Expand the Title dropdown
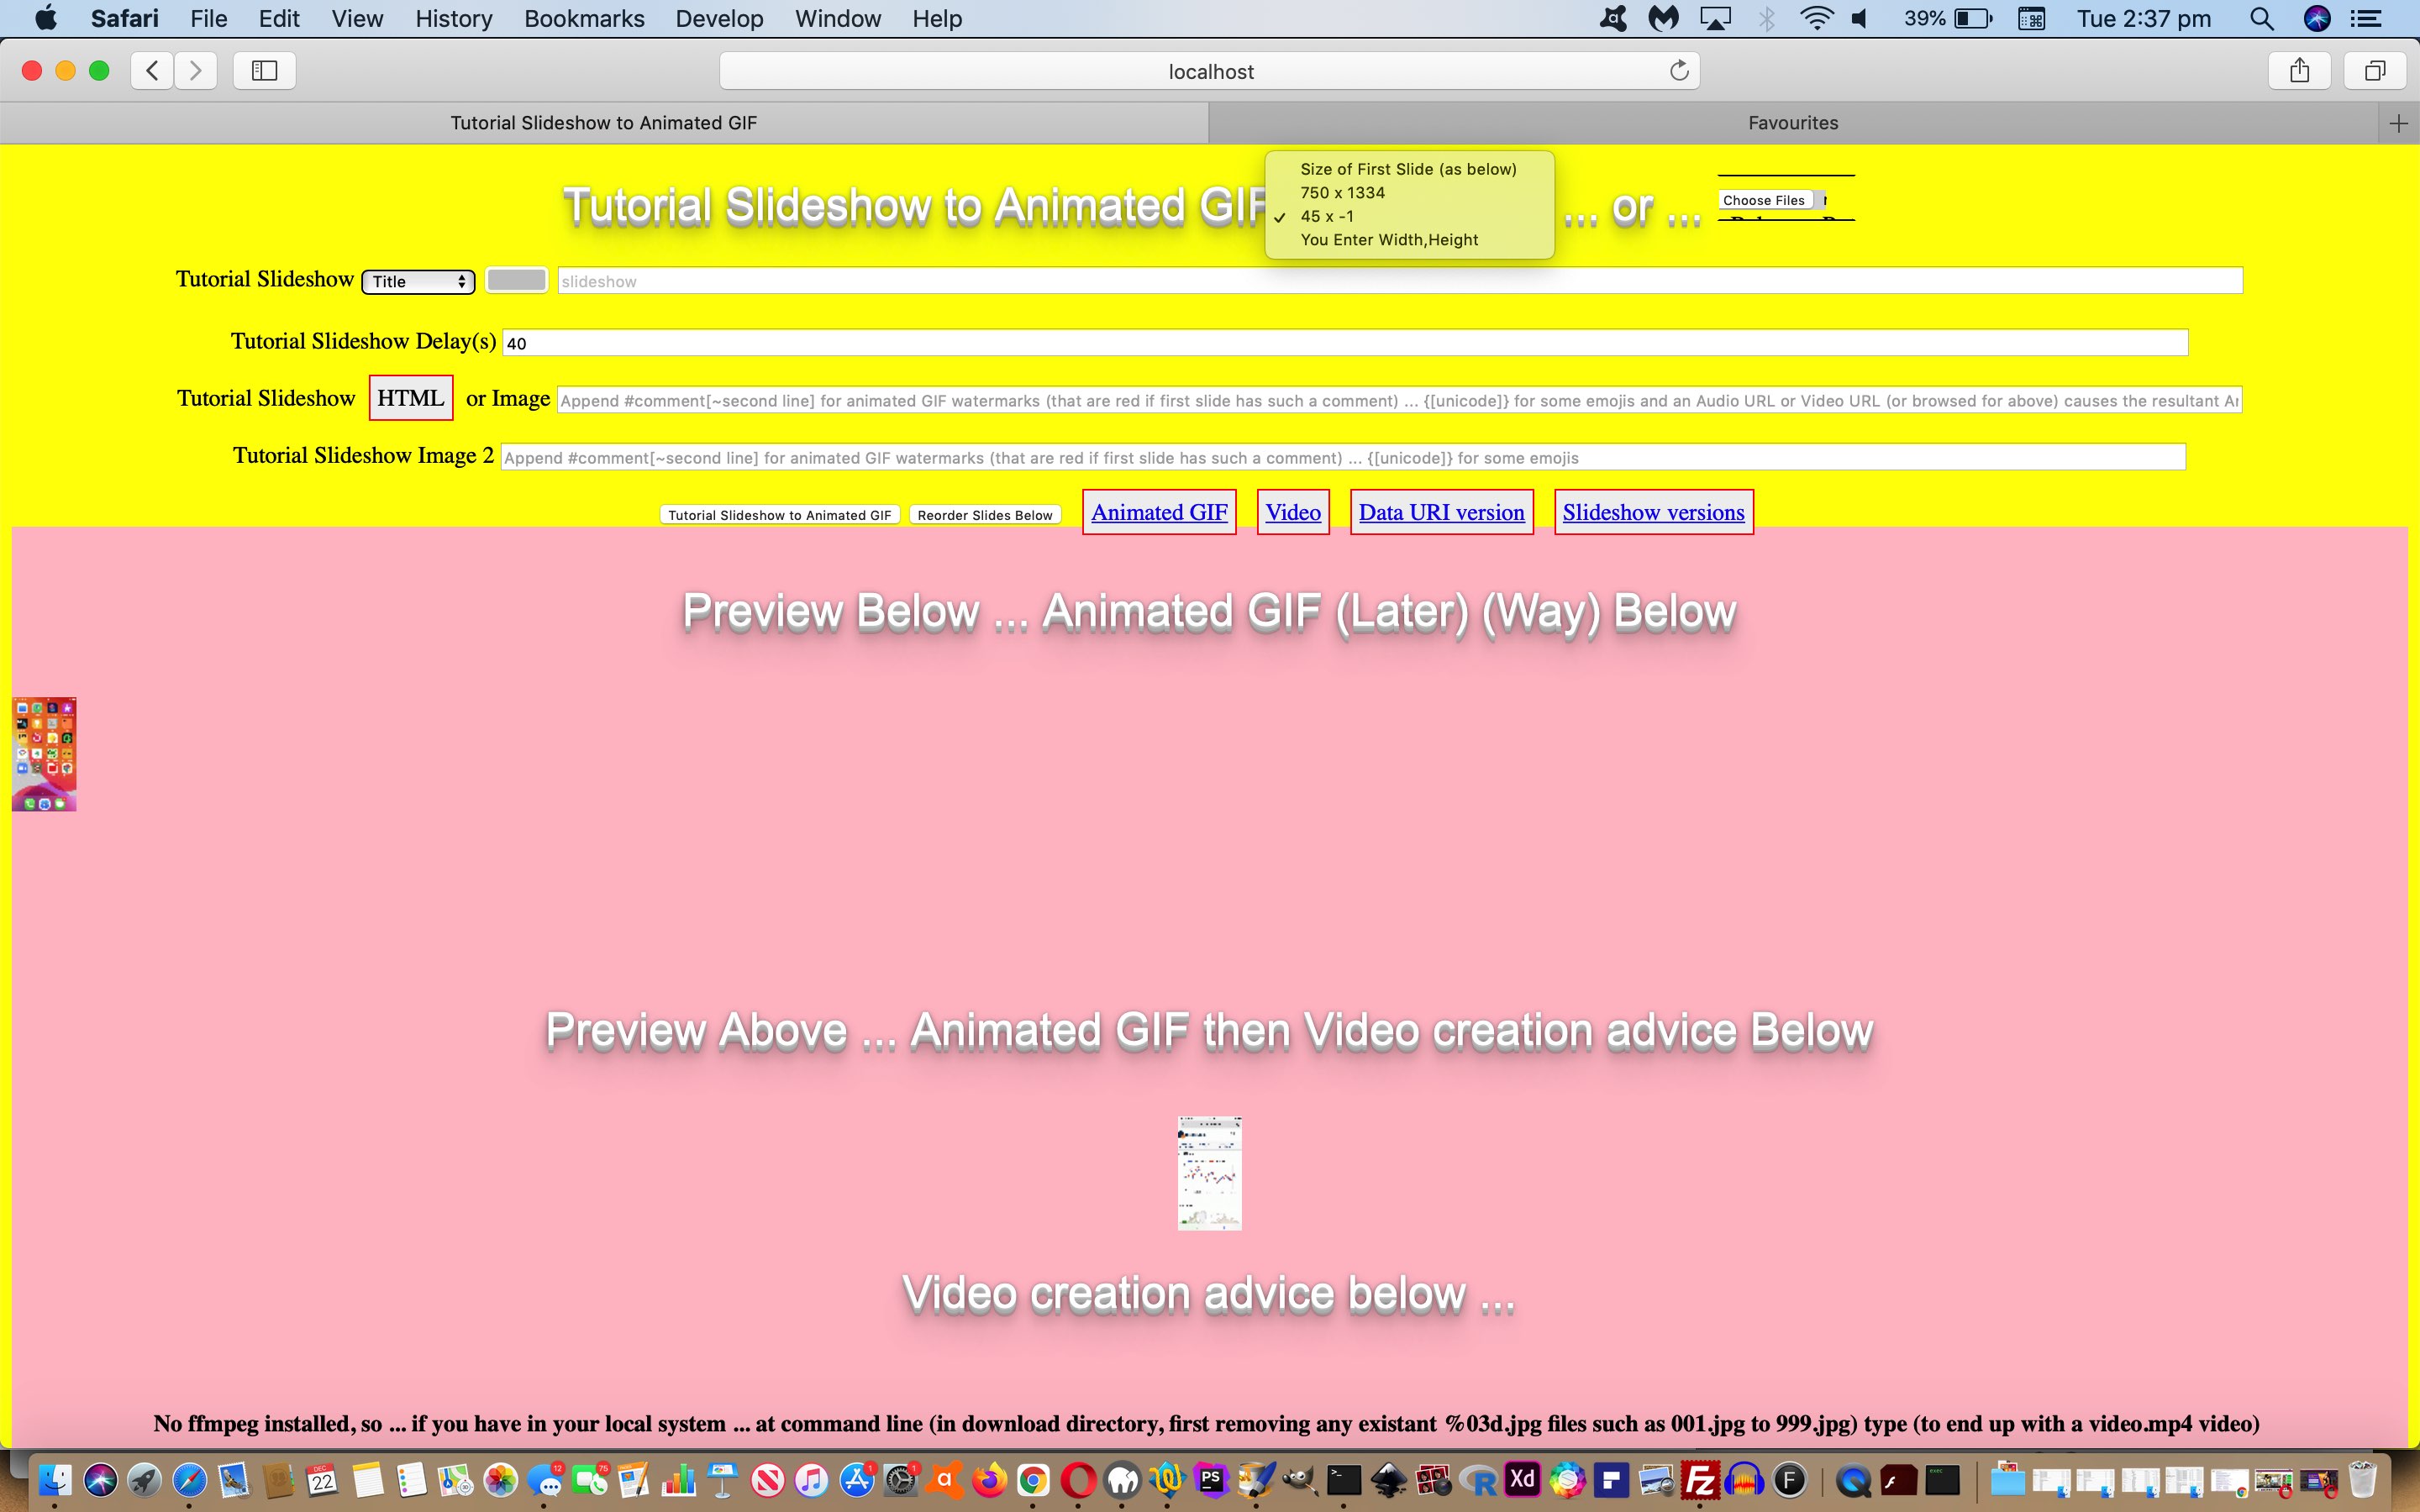 418,282
